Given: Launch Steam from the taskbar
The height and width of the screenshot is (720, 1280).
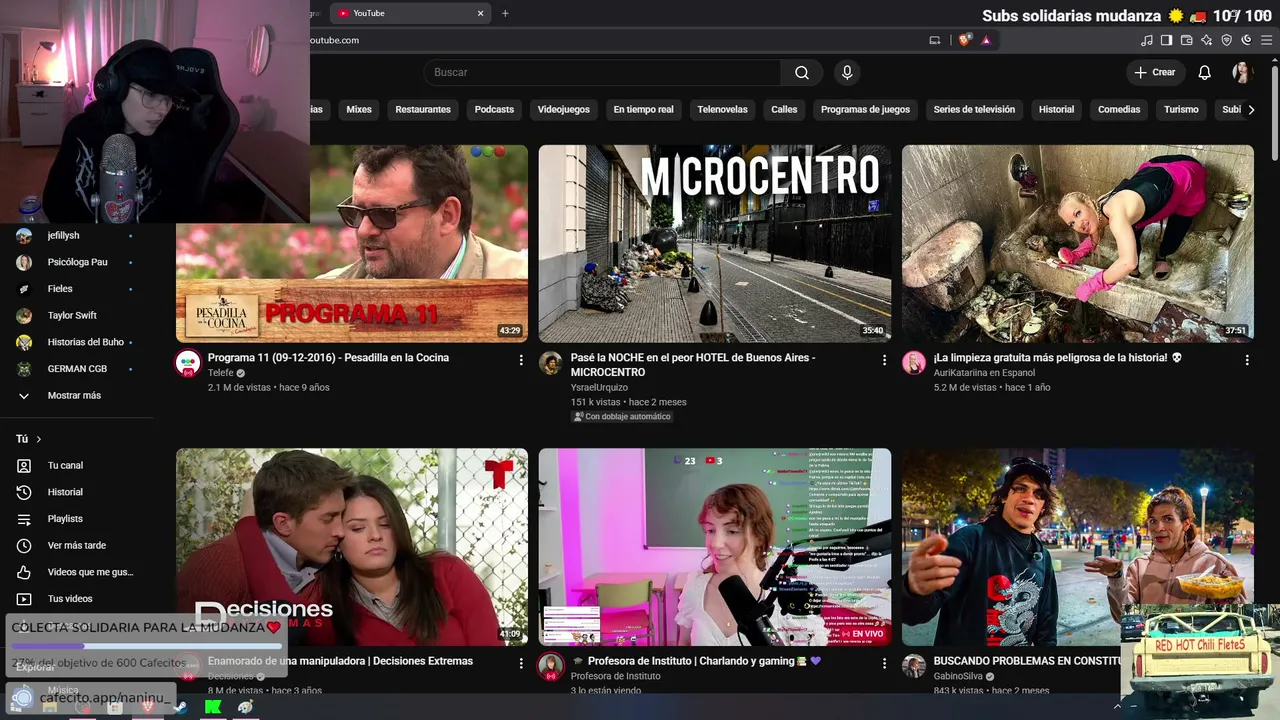Looking at the screenshot, I should pos(180,707).
